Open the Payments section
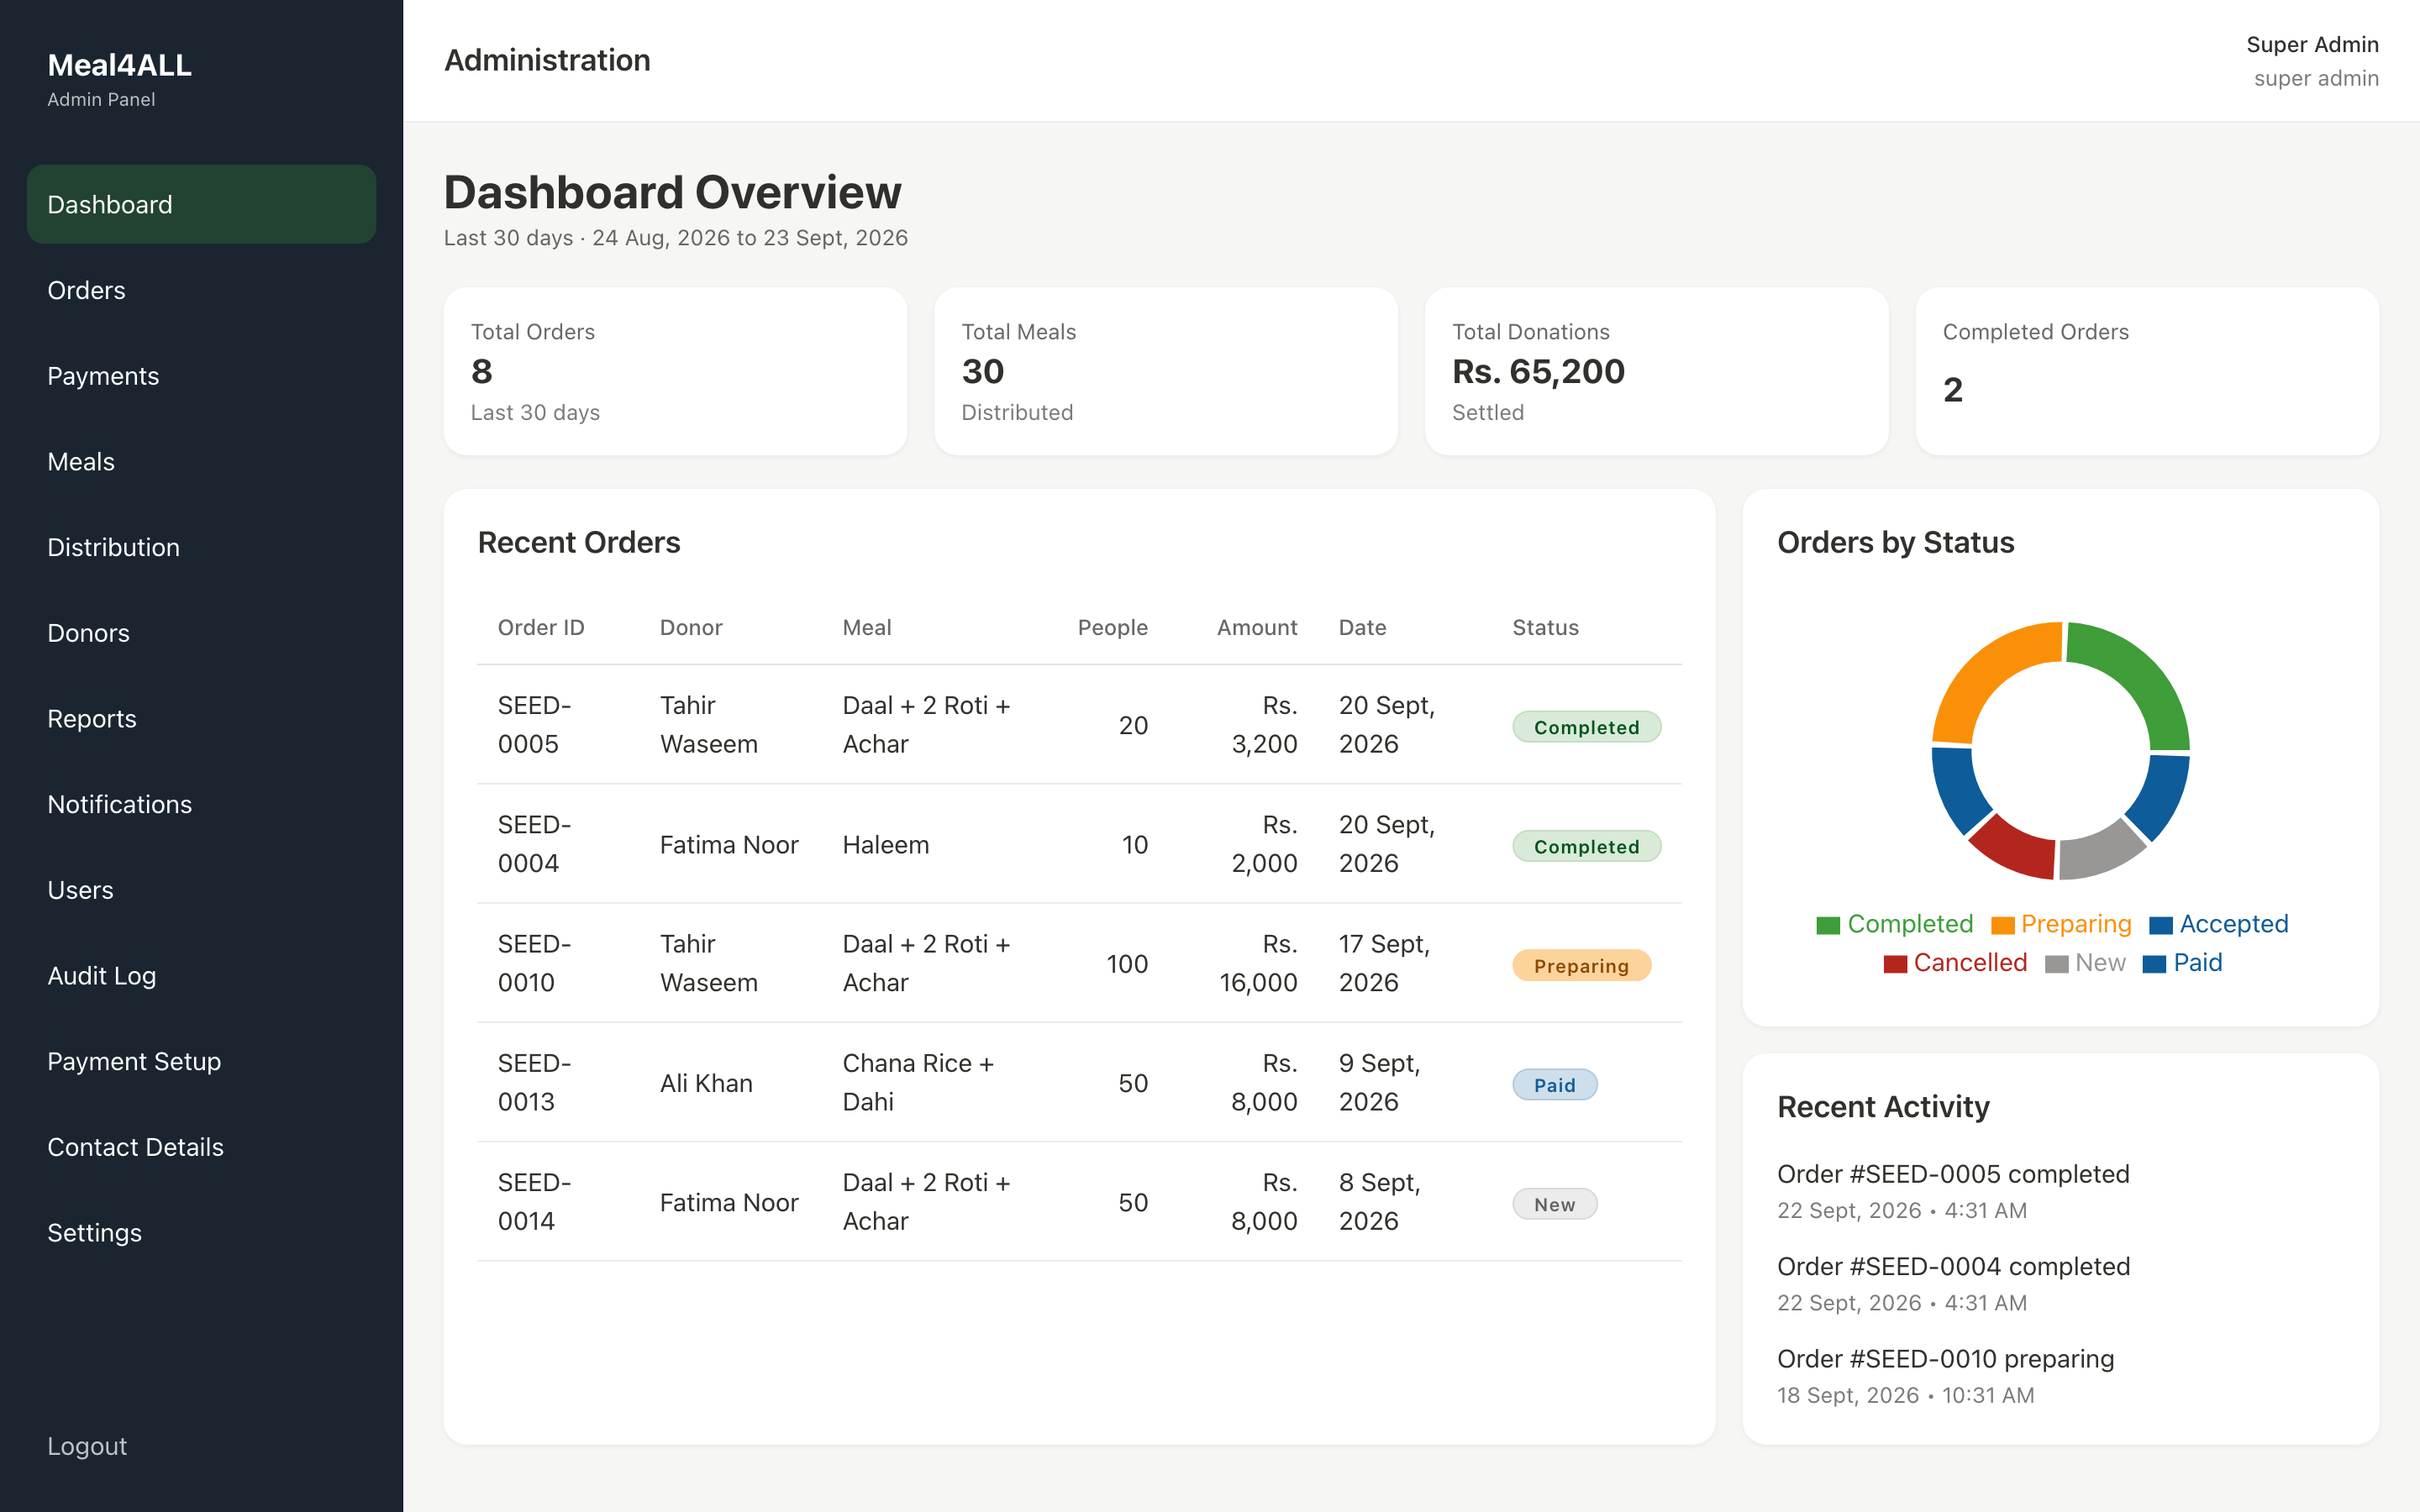 pyautogui.click(x=201, y=376)
